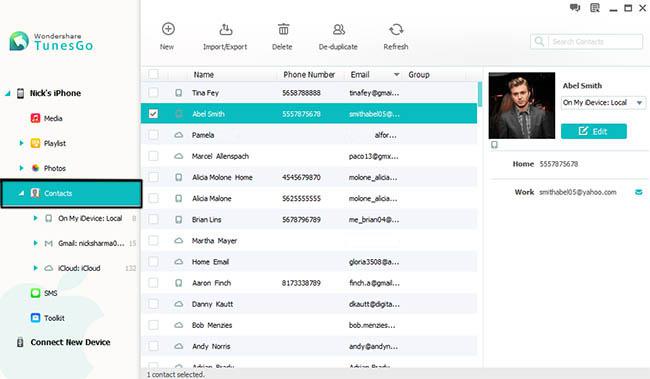
Task: Click the Toolkit icon in sidebar
Action: (x=35, y=318)
